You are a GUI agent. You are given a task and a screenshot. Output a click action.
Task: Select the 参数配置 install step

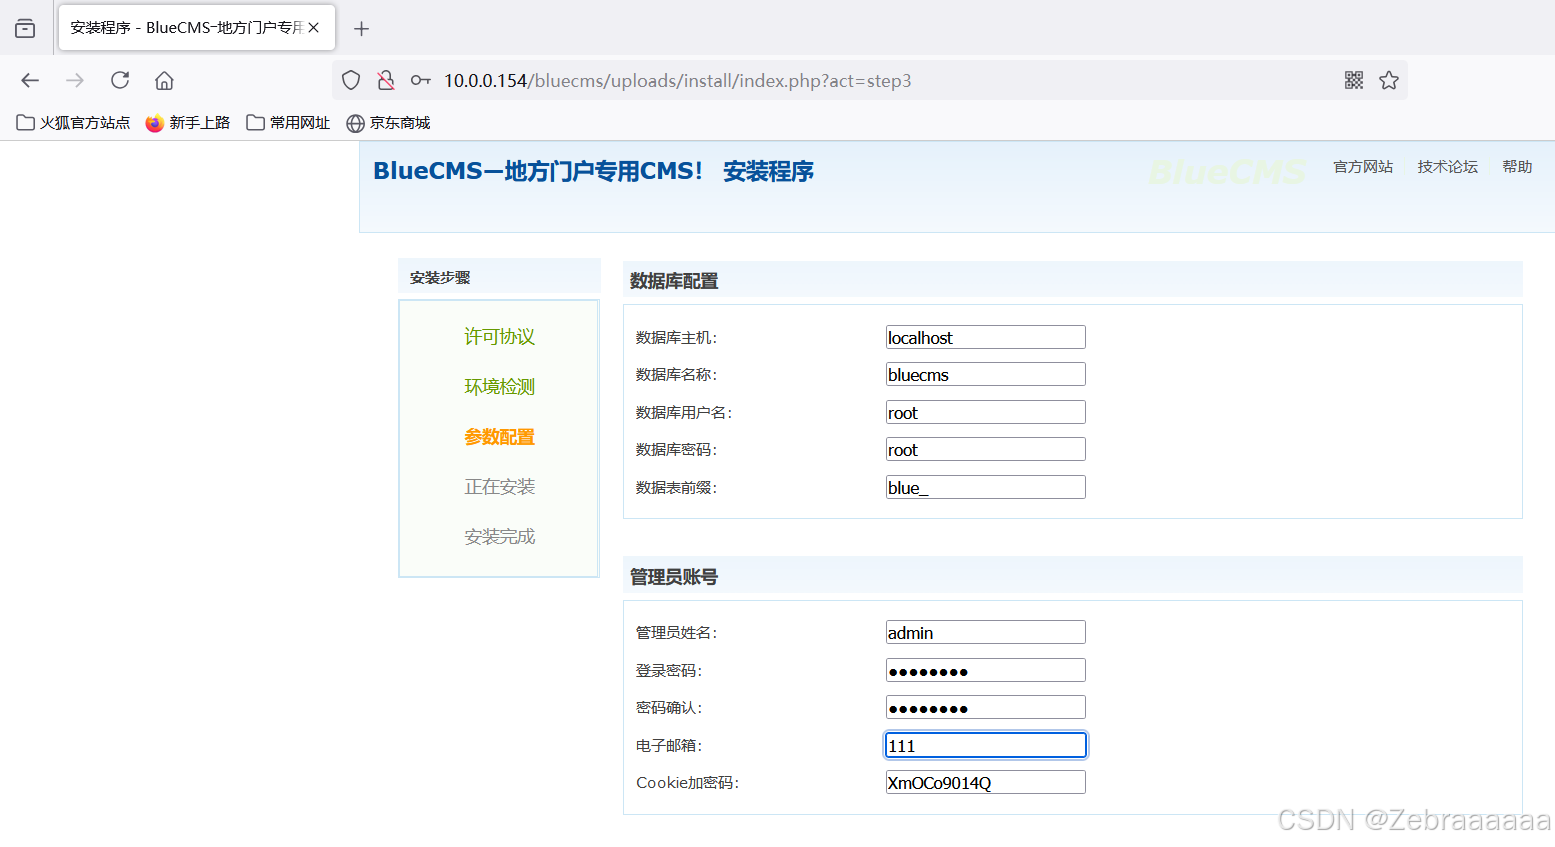pyautogui.click(x=499, y=437)
